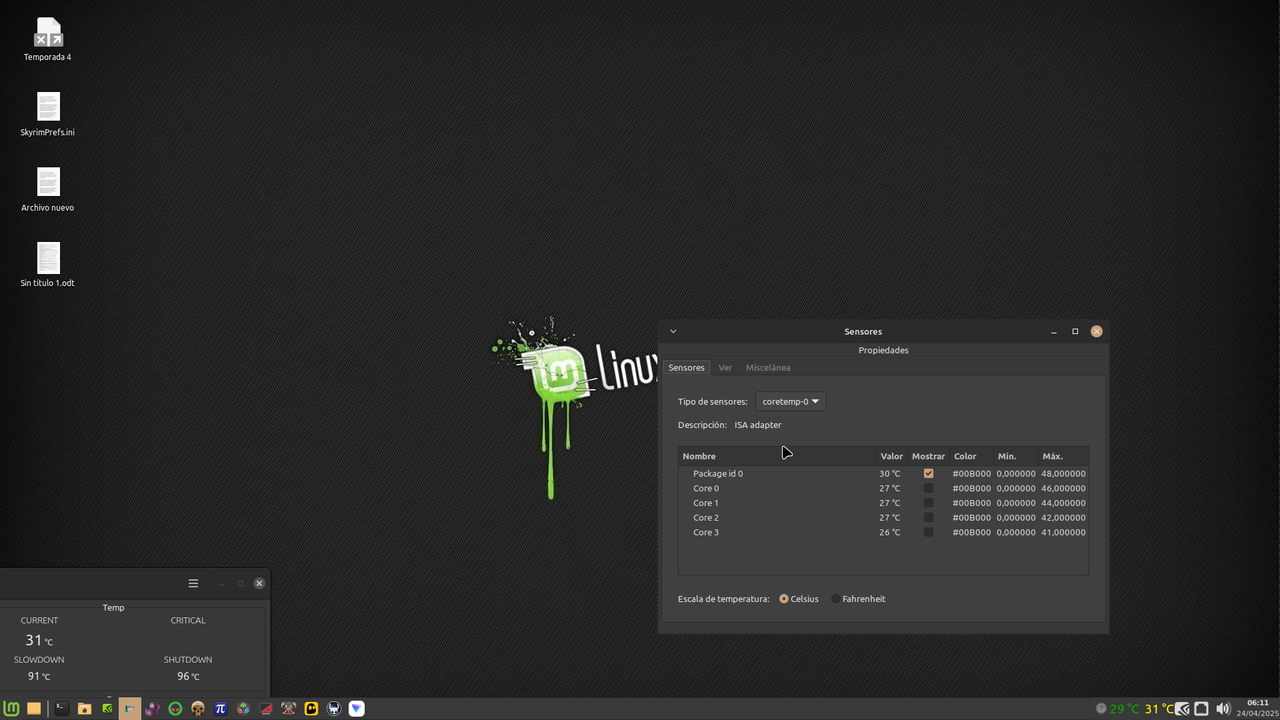Click the chevron in the Sensores window titlebar
Screen dimensions: 1280x720
pos(672,331)
